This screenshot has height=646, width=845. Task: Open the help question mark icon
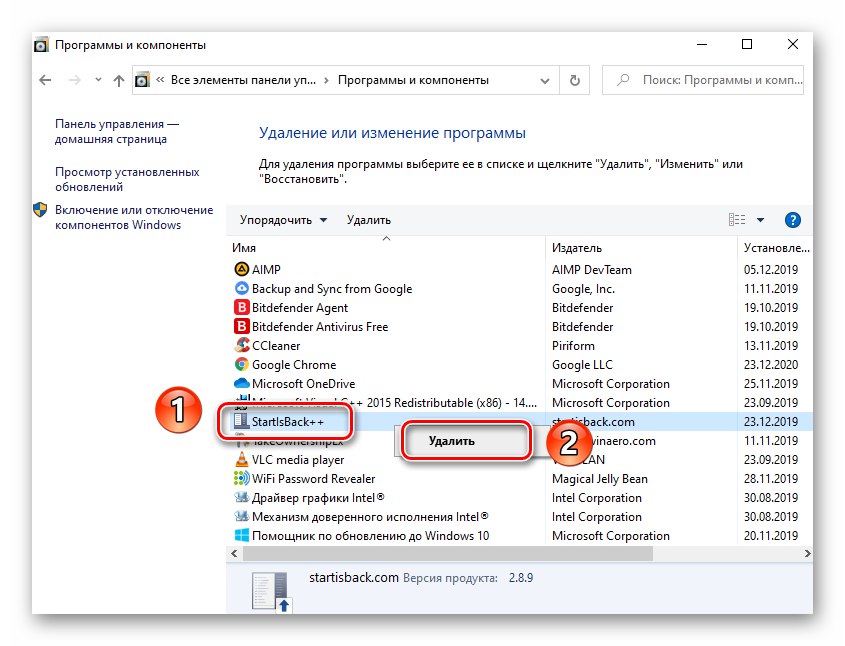pyautogui.click(x=792, y=220)
